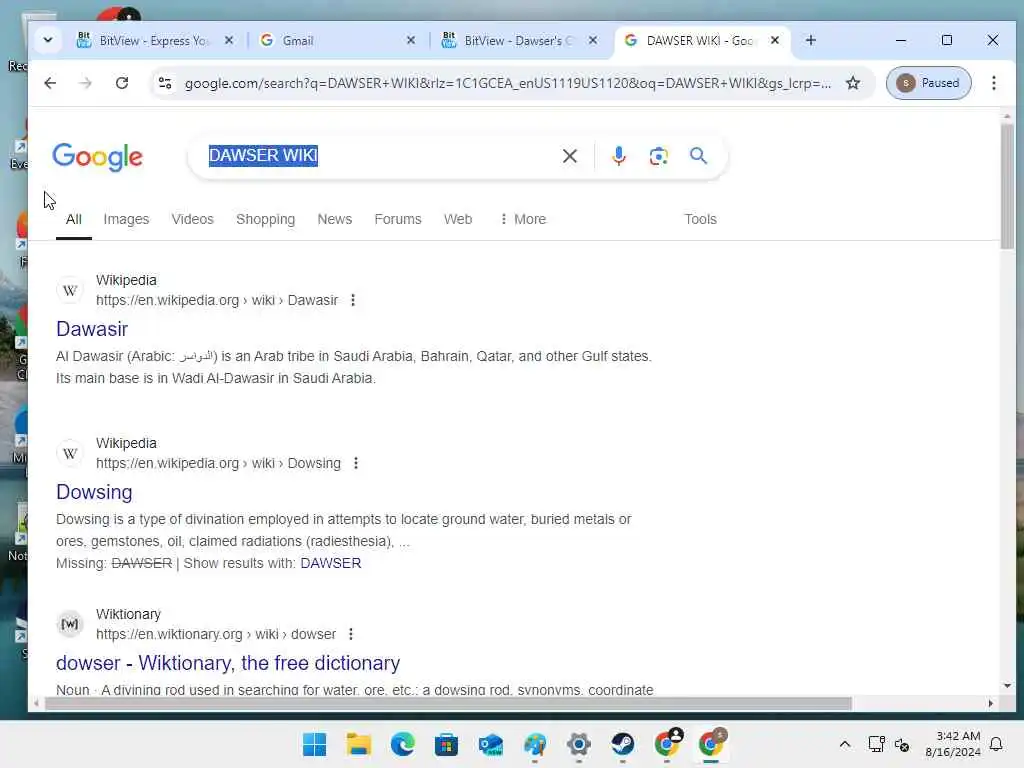Open notification center bell
Viewport: 1024px width, 768px height.
(x=996, y=744)
